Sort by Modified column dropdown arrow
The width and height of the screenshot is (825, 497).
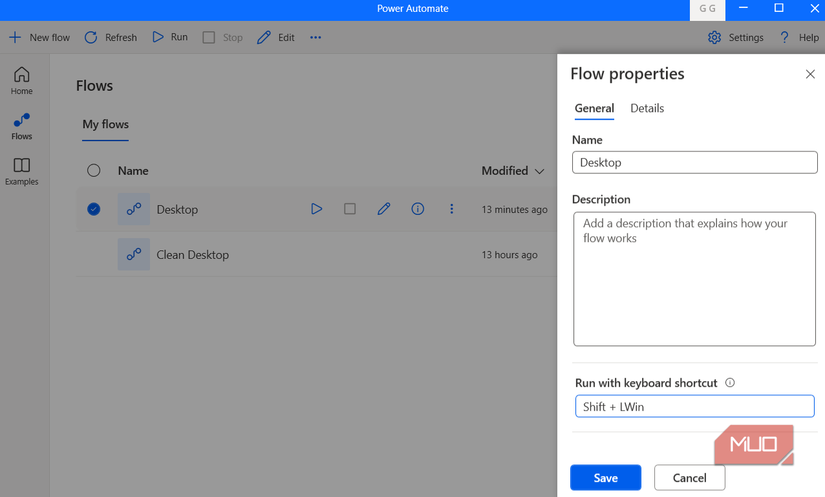click(x=539, y=171)
